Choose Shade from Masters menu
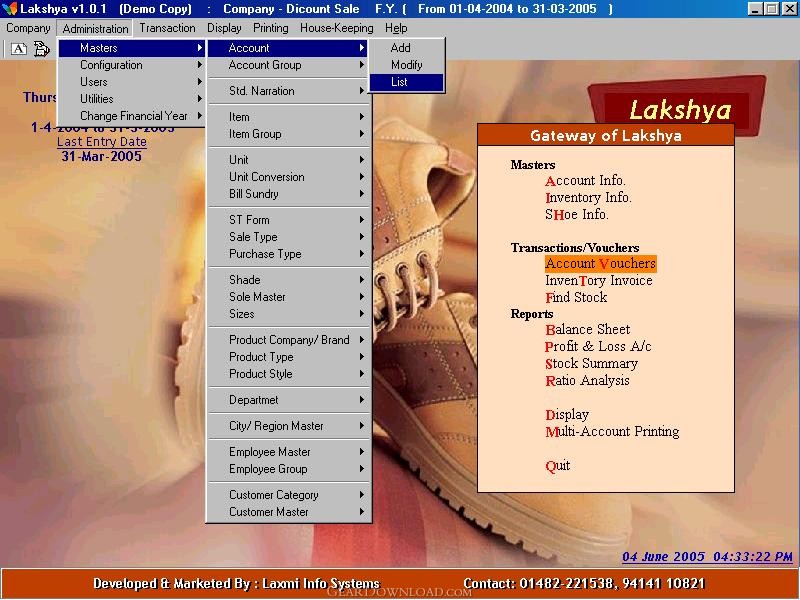 point(288,280)
